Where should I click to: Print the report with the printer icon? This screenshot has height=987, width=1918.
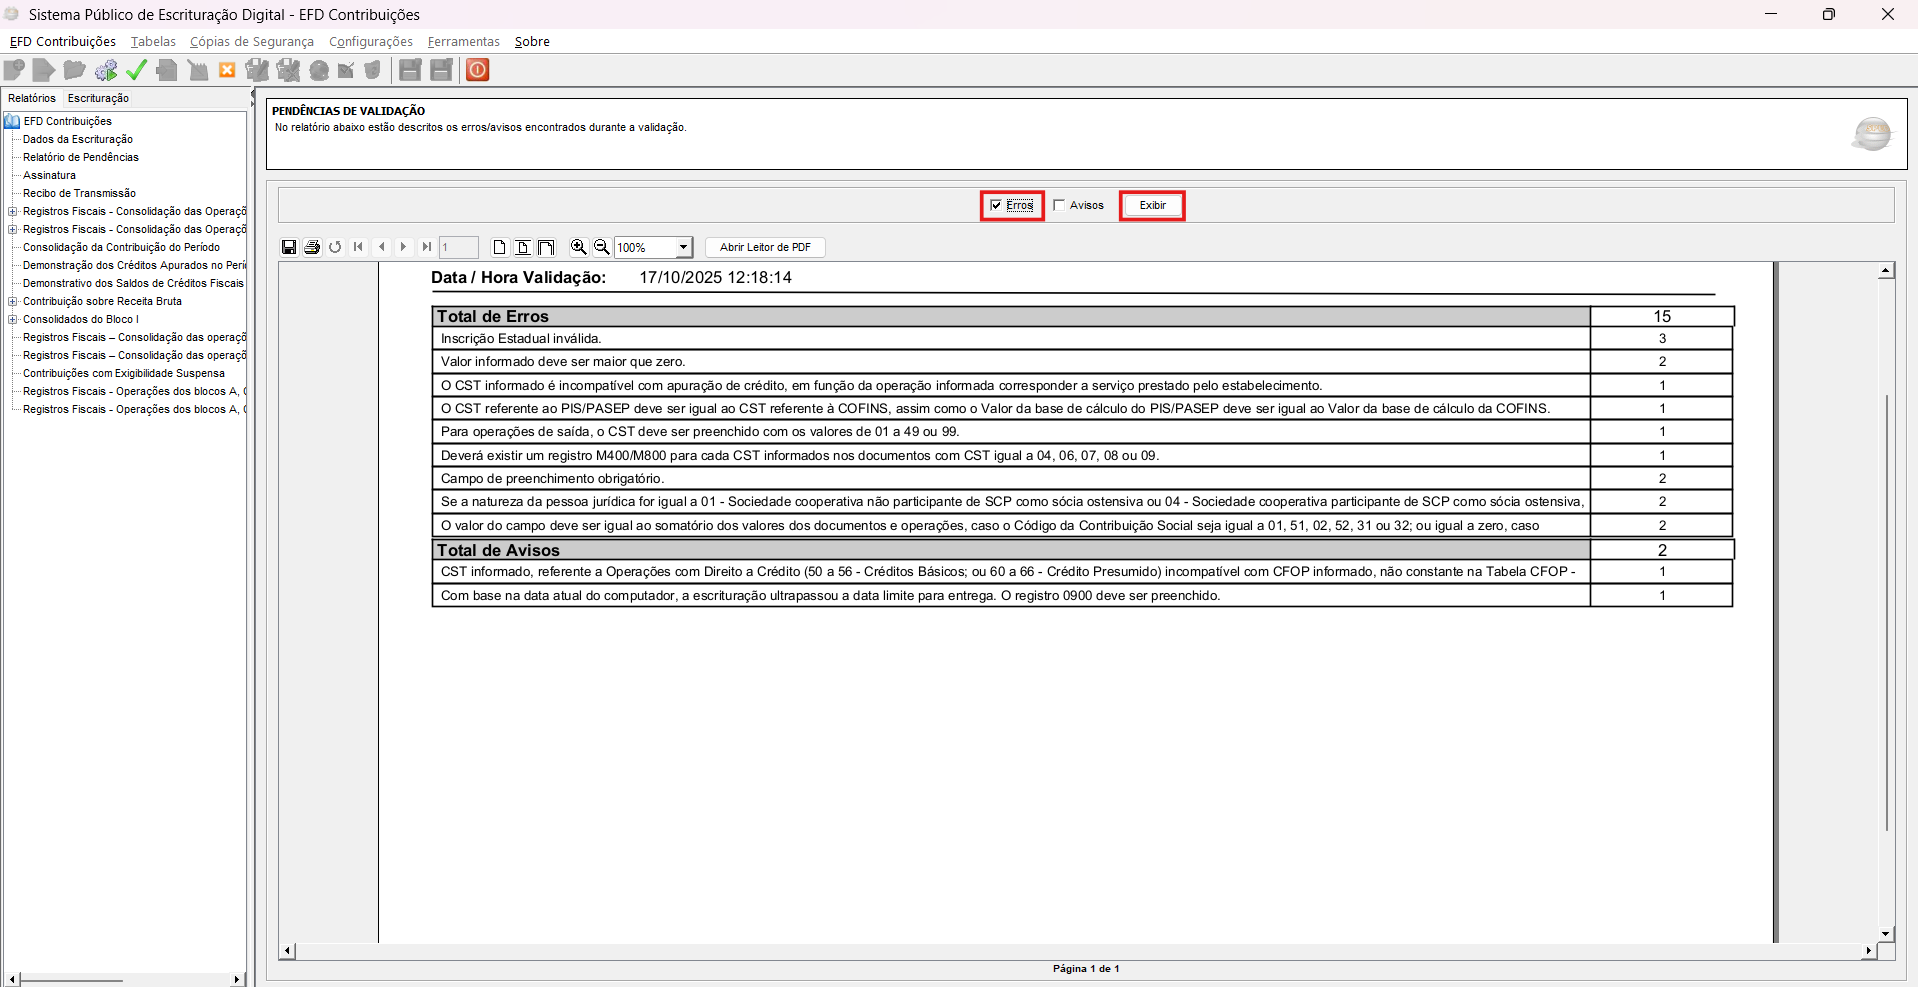[312, 247]
